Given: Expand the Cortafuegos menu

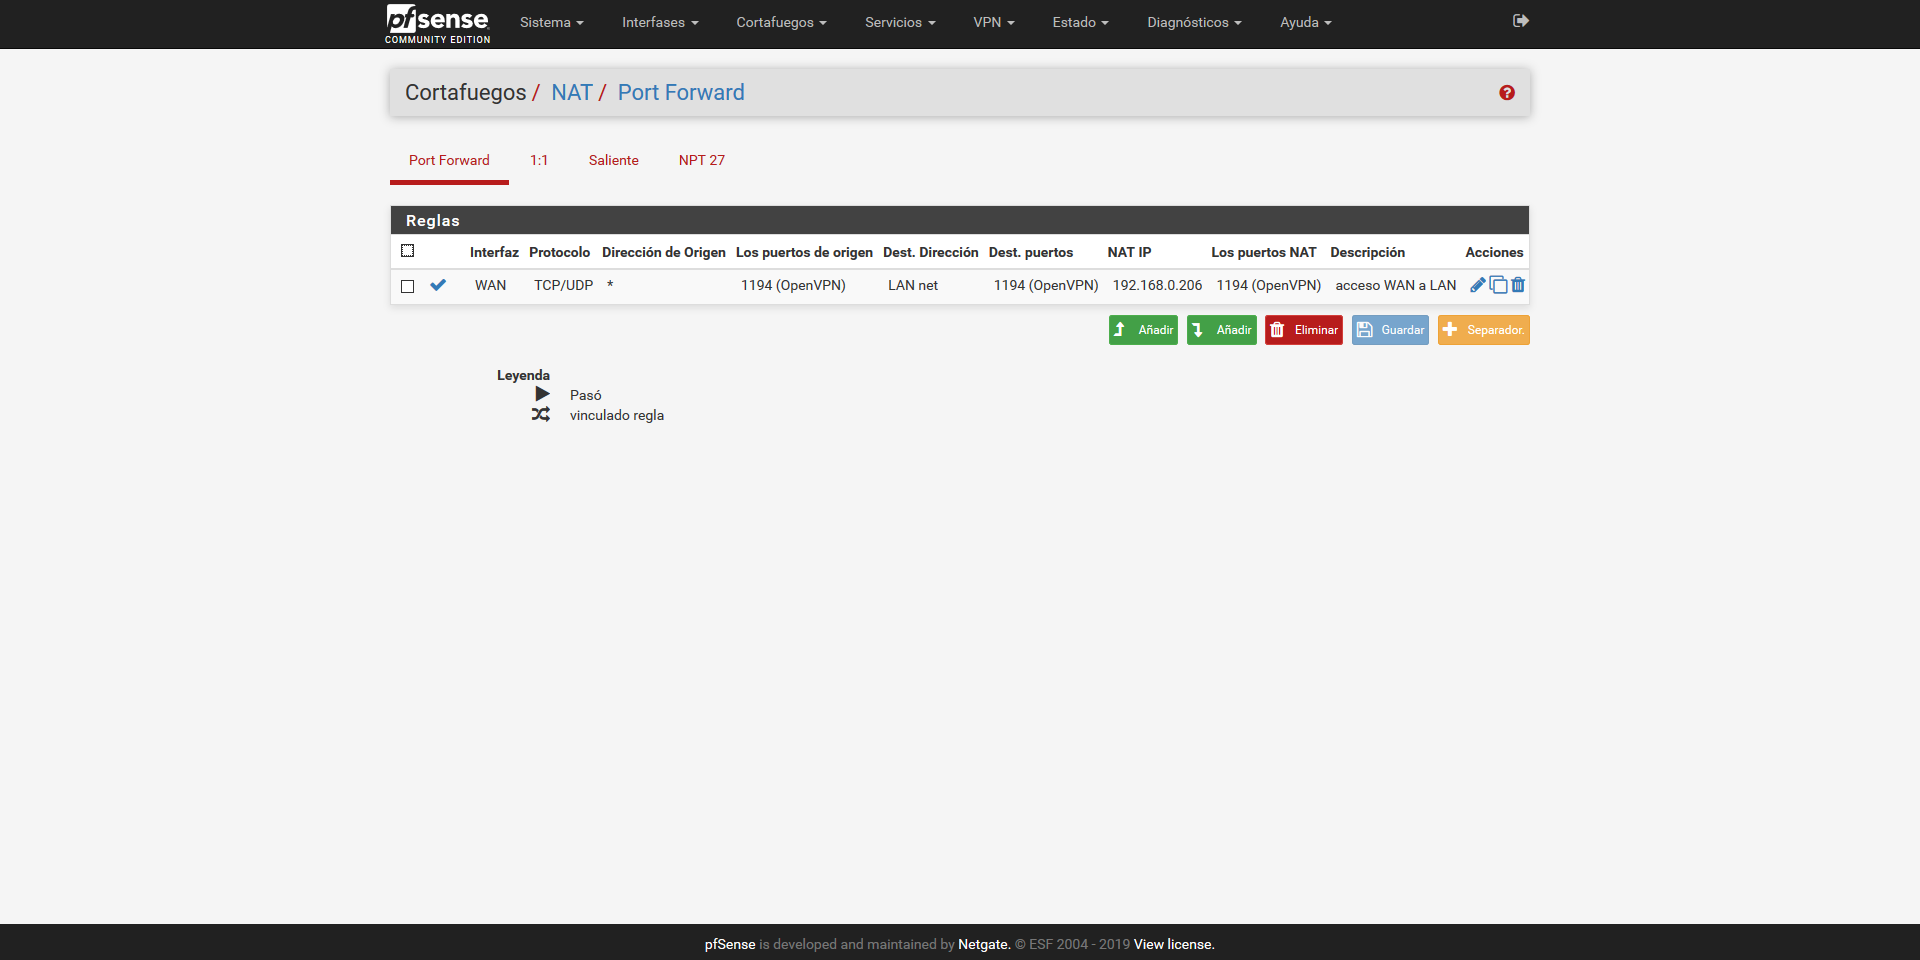Looking at the screenshot, I should (781, 22).
